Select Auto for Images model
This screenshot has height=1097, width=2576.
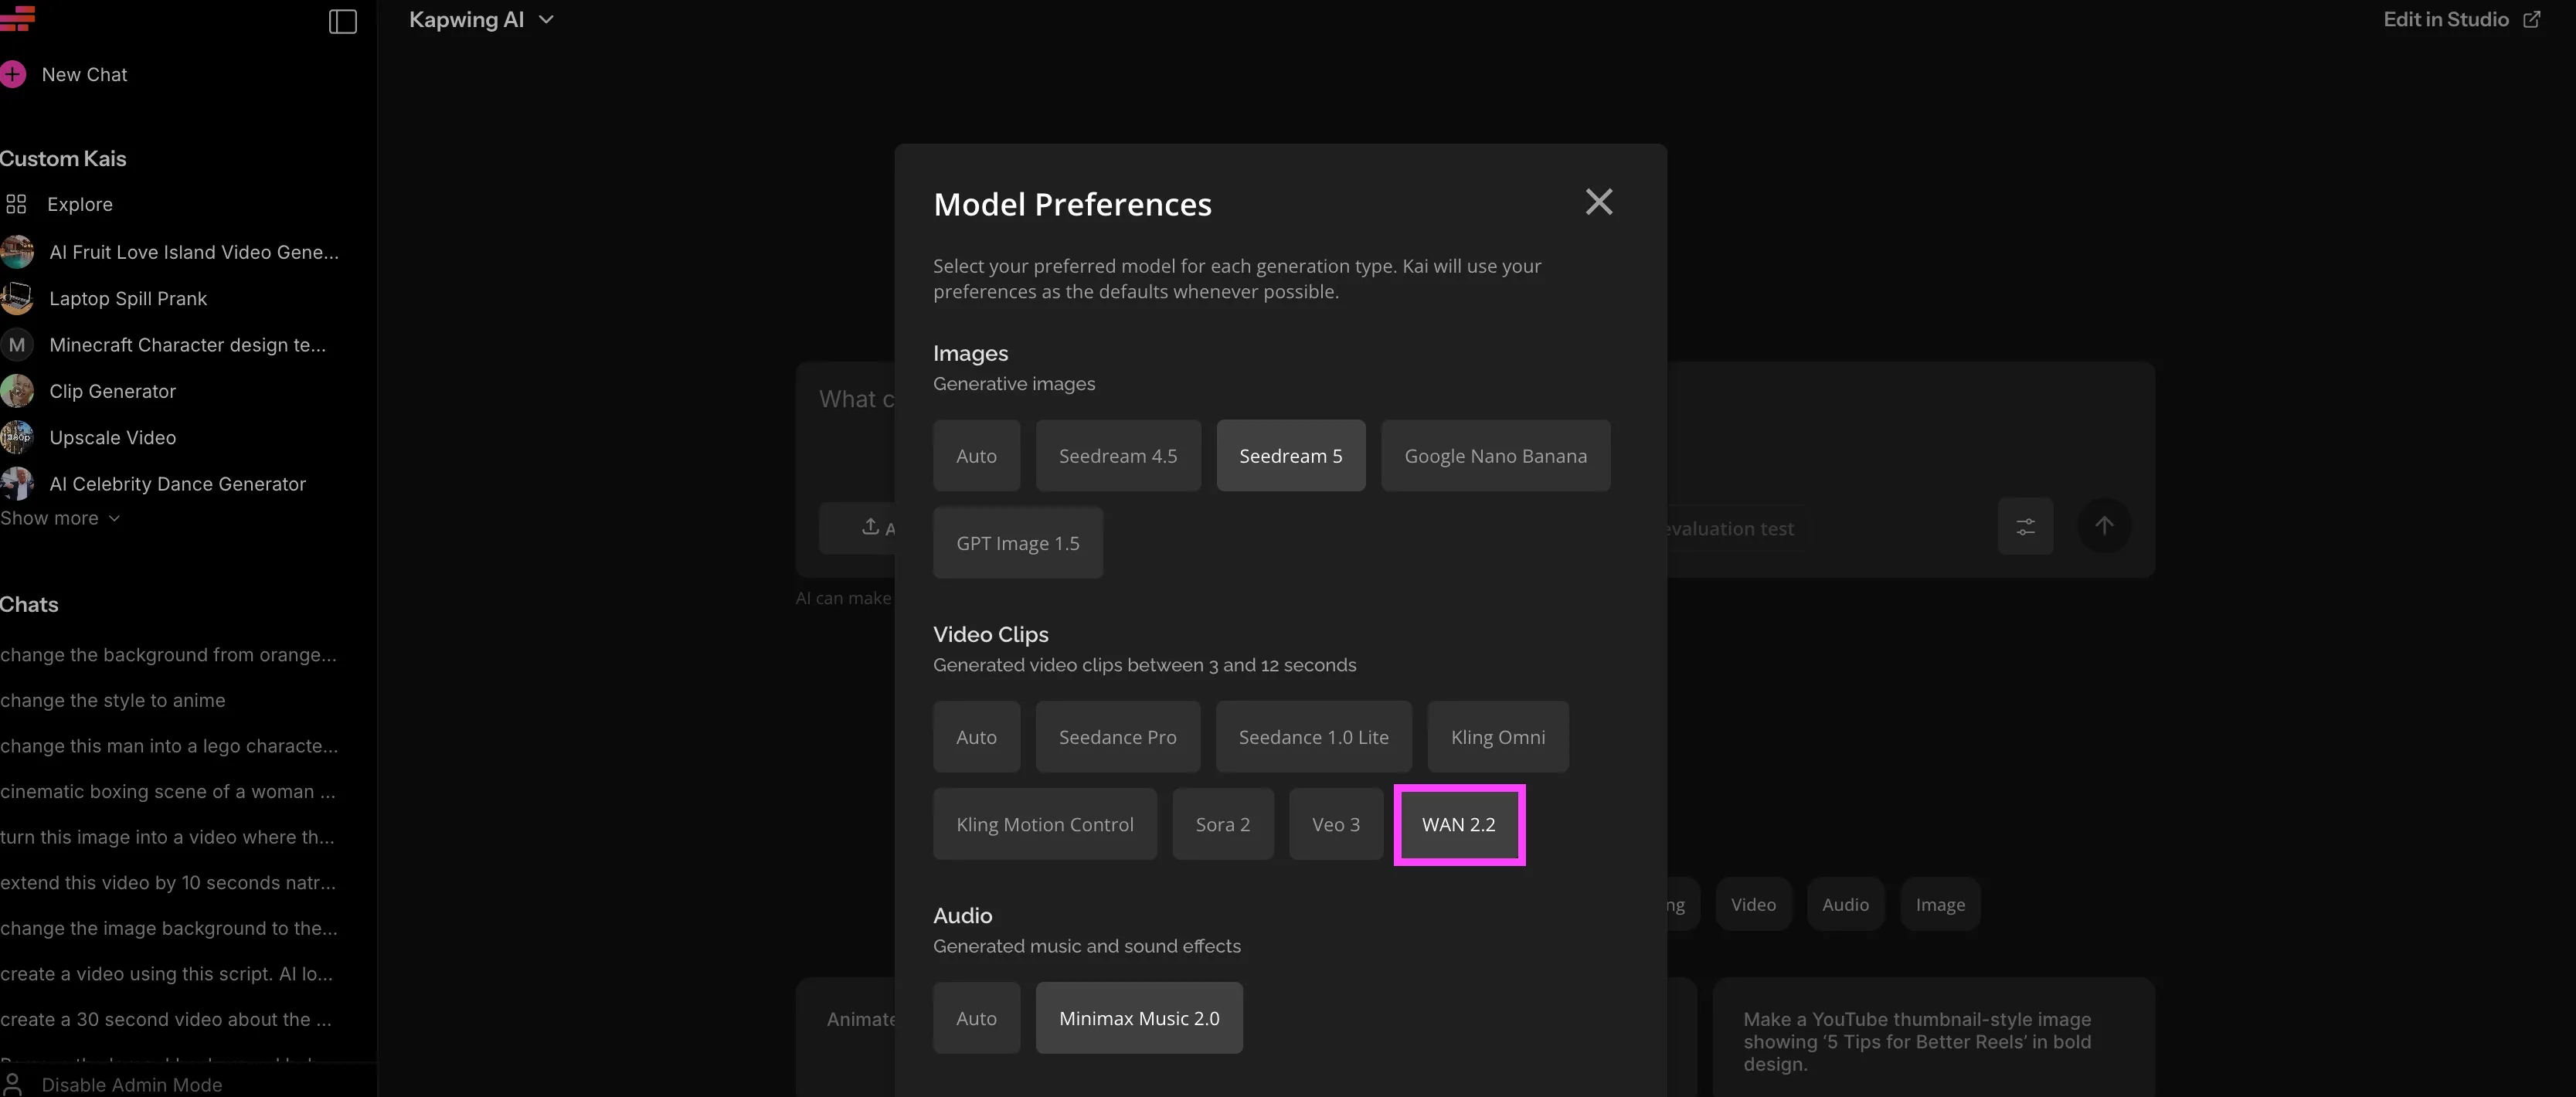pyautogui.click(x=976, y=456)
